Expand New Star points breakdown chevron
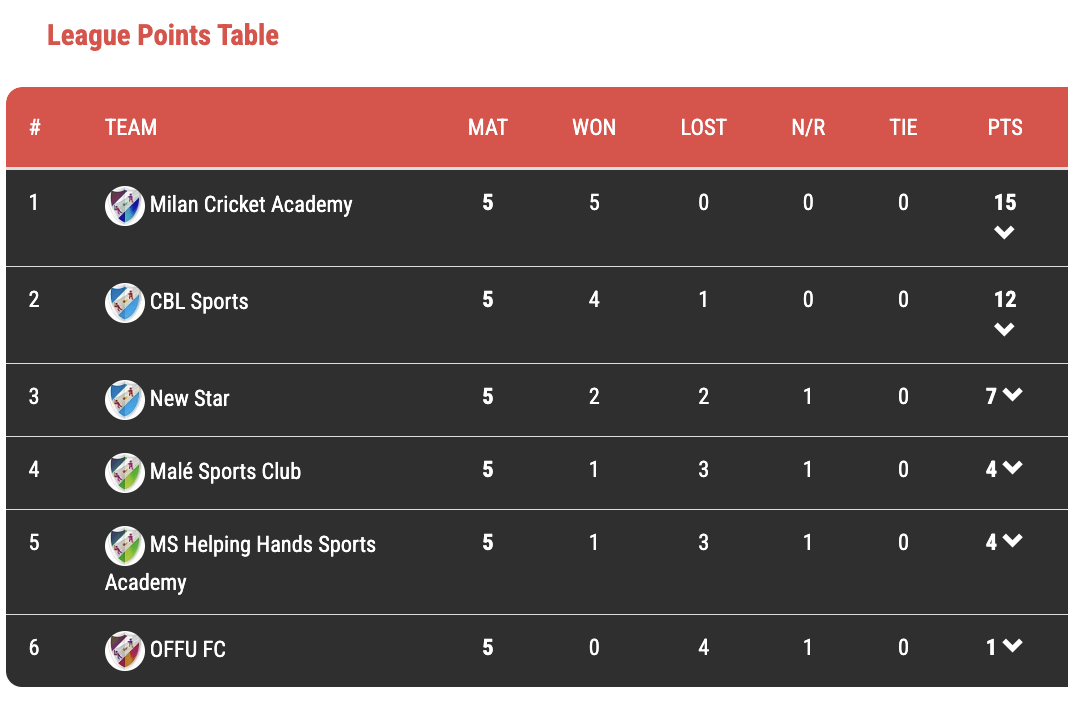Screen dimensions: 1068x718 pos(1013,395)
